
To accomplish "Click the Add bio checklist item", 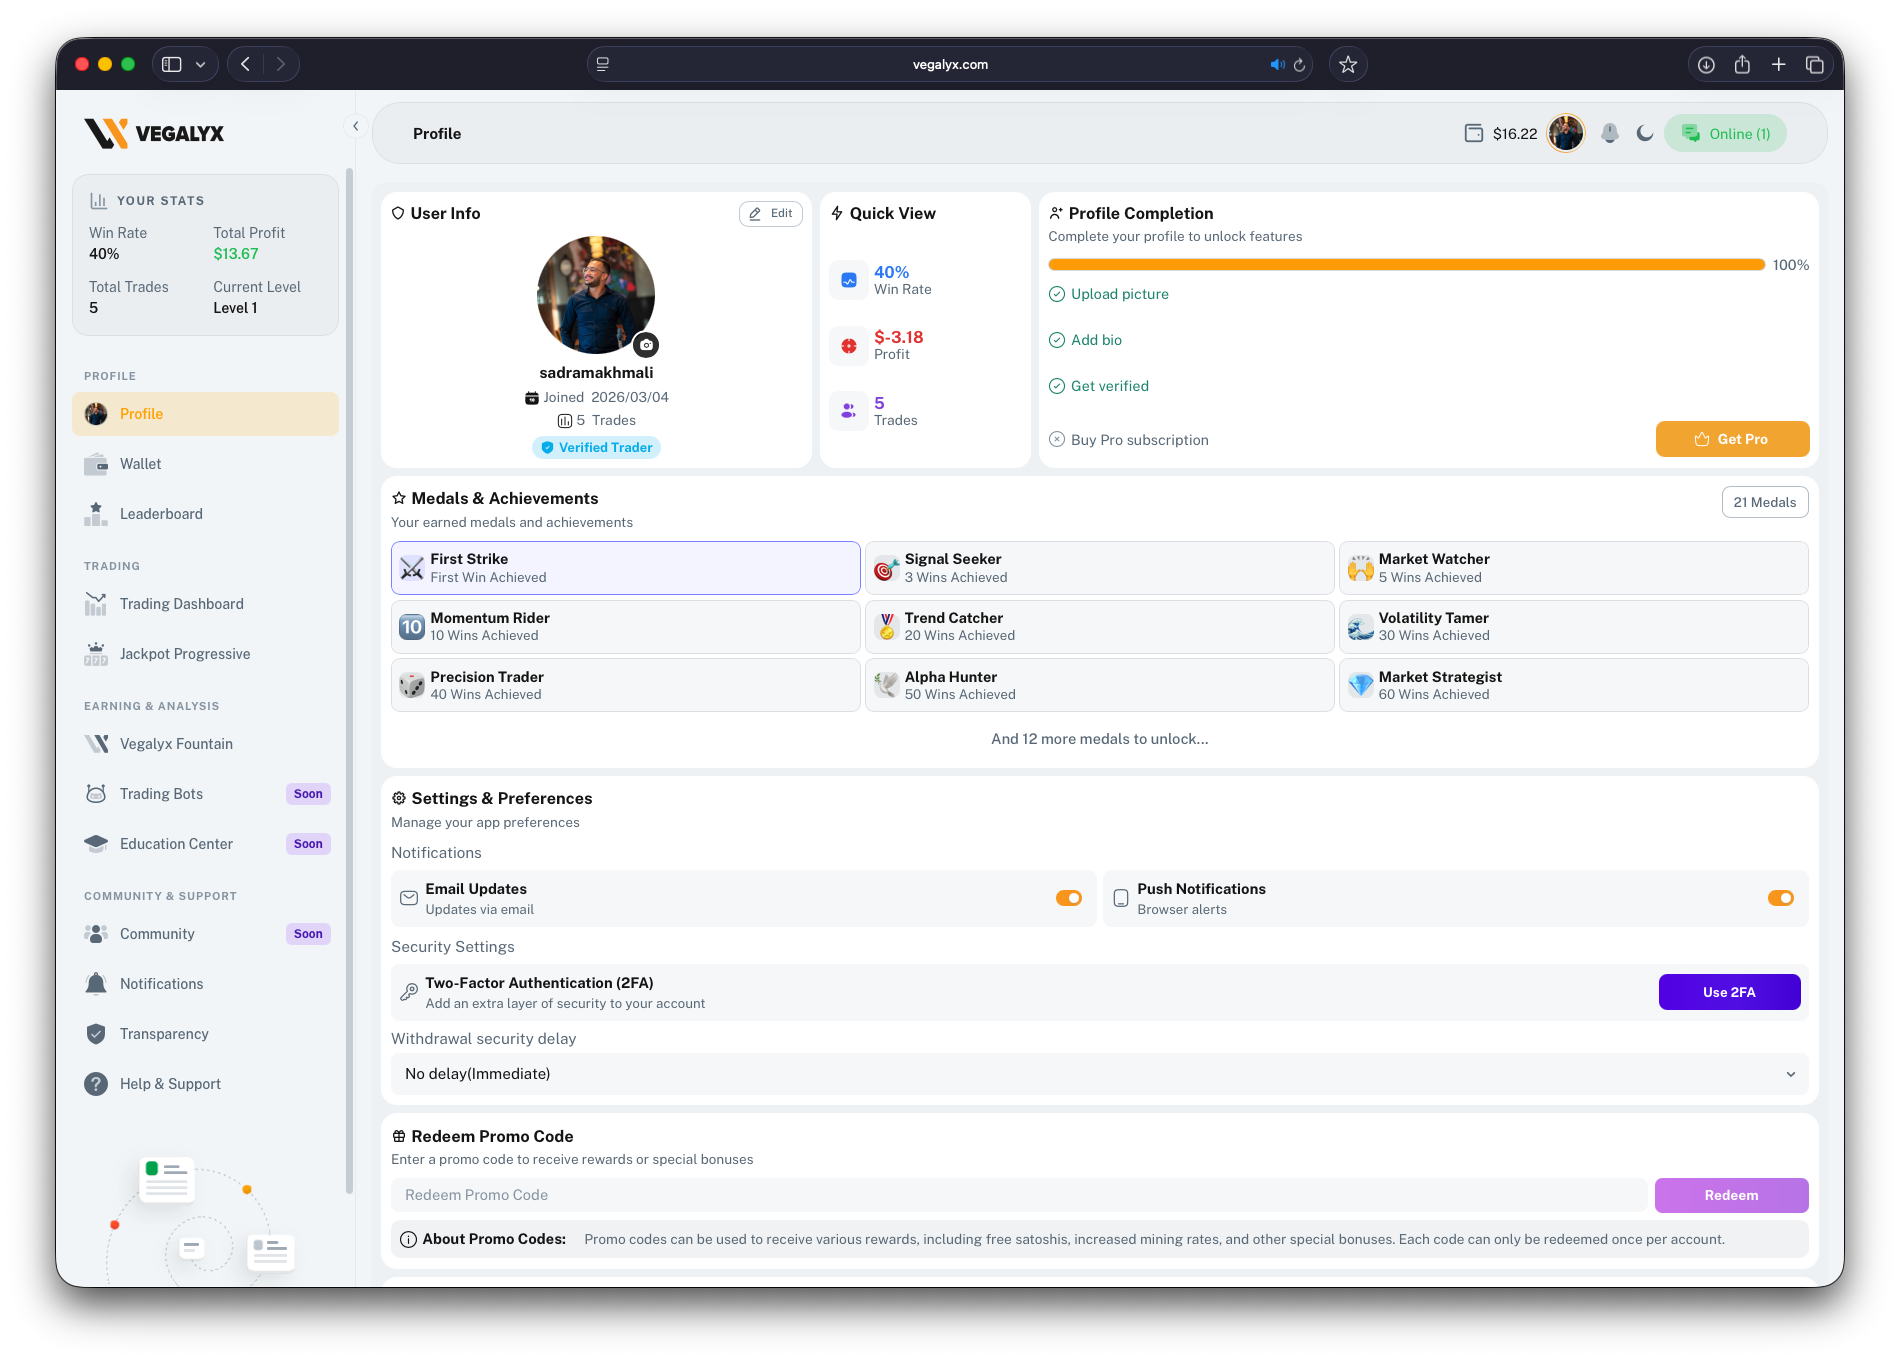I will point(1085,340).
